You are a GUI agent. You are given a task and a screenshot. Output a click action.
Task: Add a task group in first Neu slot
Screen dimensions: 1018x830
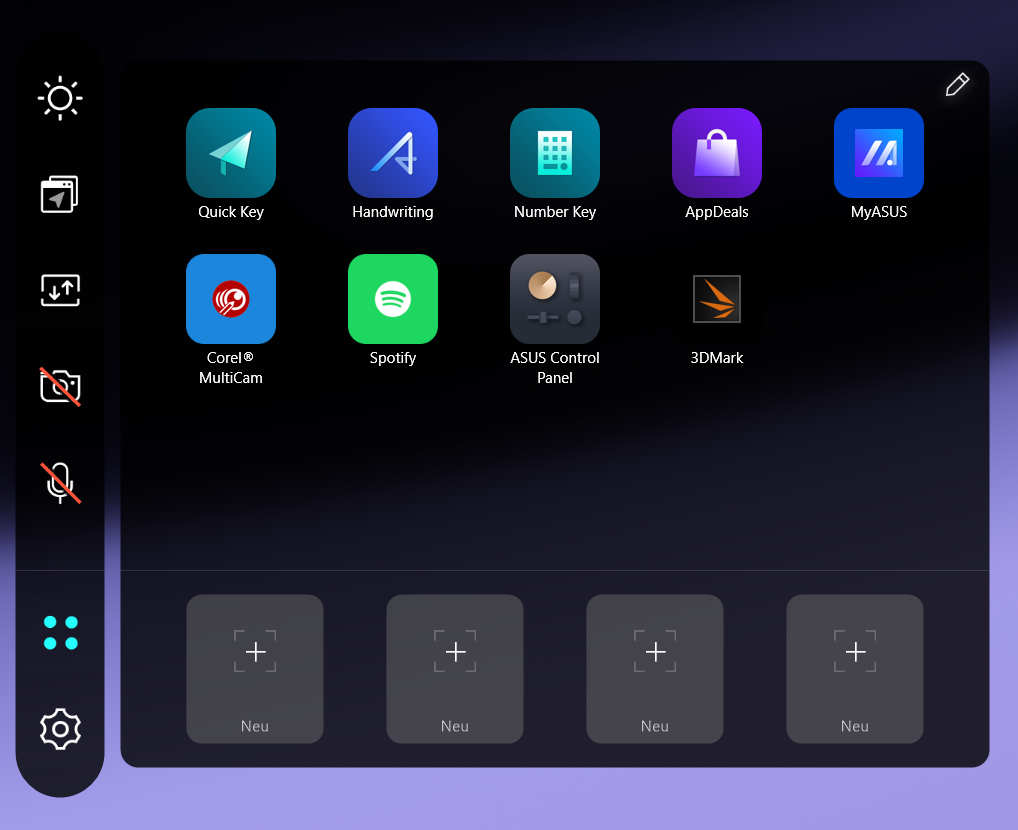pos(254,669)
